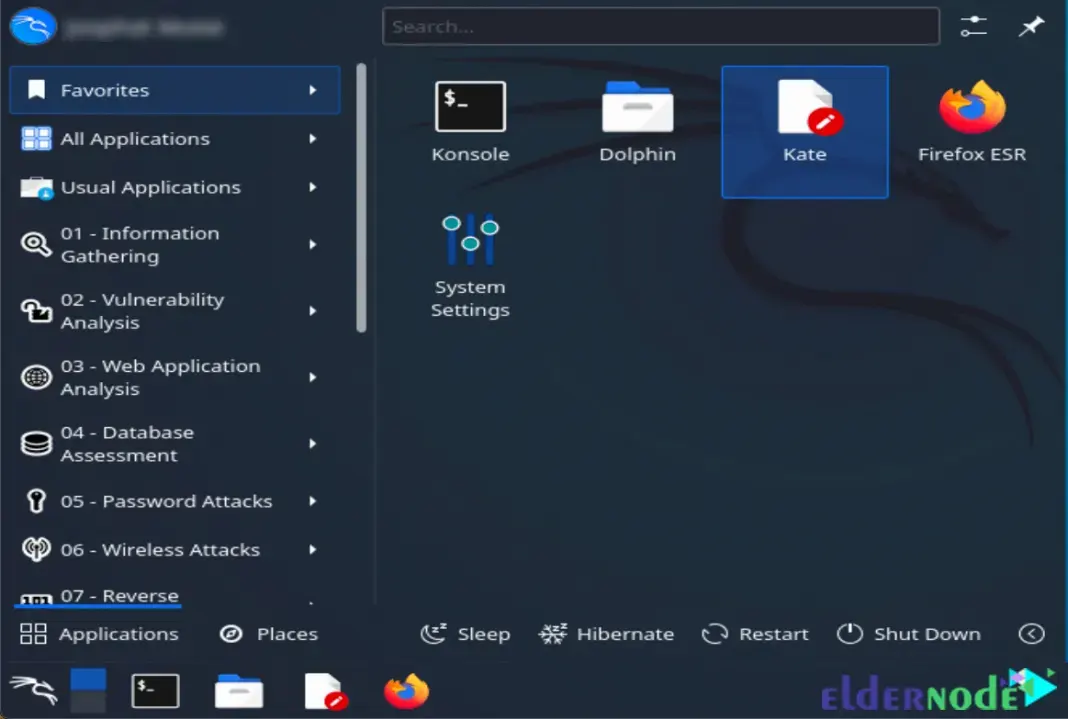
Task: Expand the Vulnerability Analysis submenu arrow
Action: [x=313, y=311]
